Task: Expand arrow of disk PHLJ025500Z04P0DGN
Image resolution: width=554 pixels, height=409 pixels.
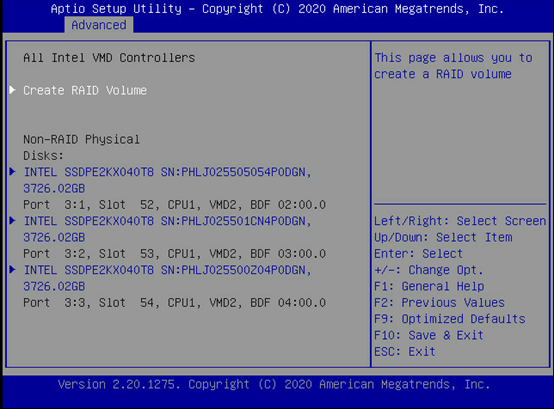Action: pos(13,269)
